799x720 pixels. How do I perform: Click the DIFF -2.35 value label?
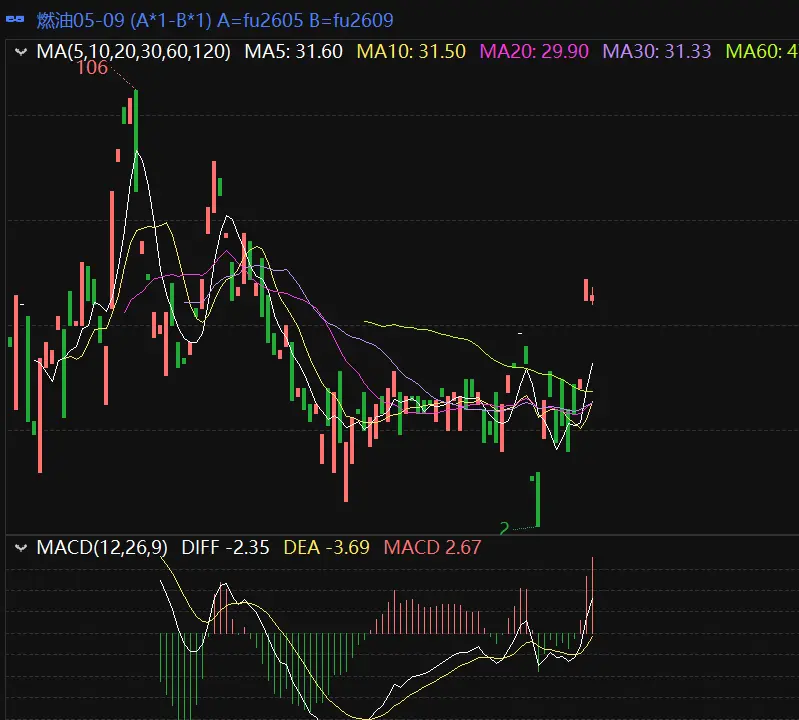(225, 547)
